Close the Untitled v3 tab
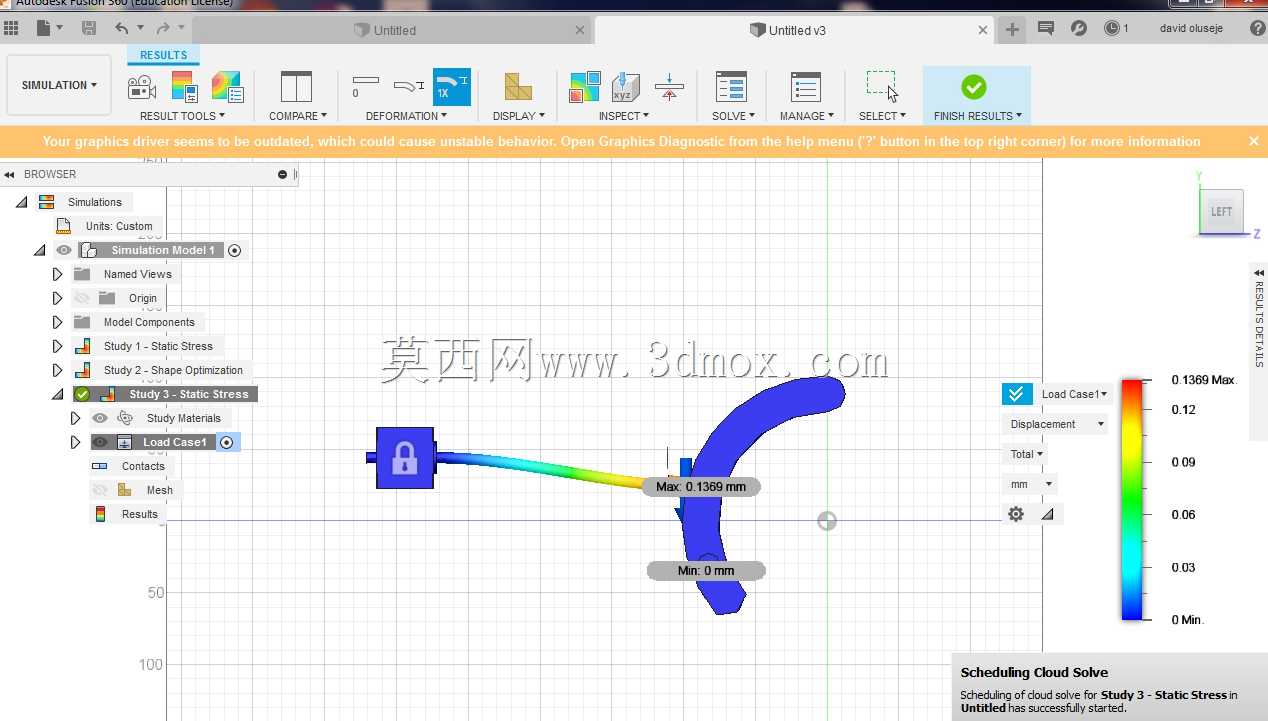This screenshot has width=1268, height=721. tap(982, 30)
